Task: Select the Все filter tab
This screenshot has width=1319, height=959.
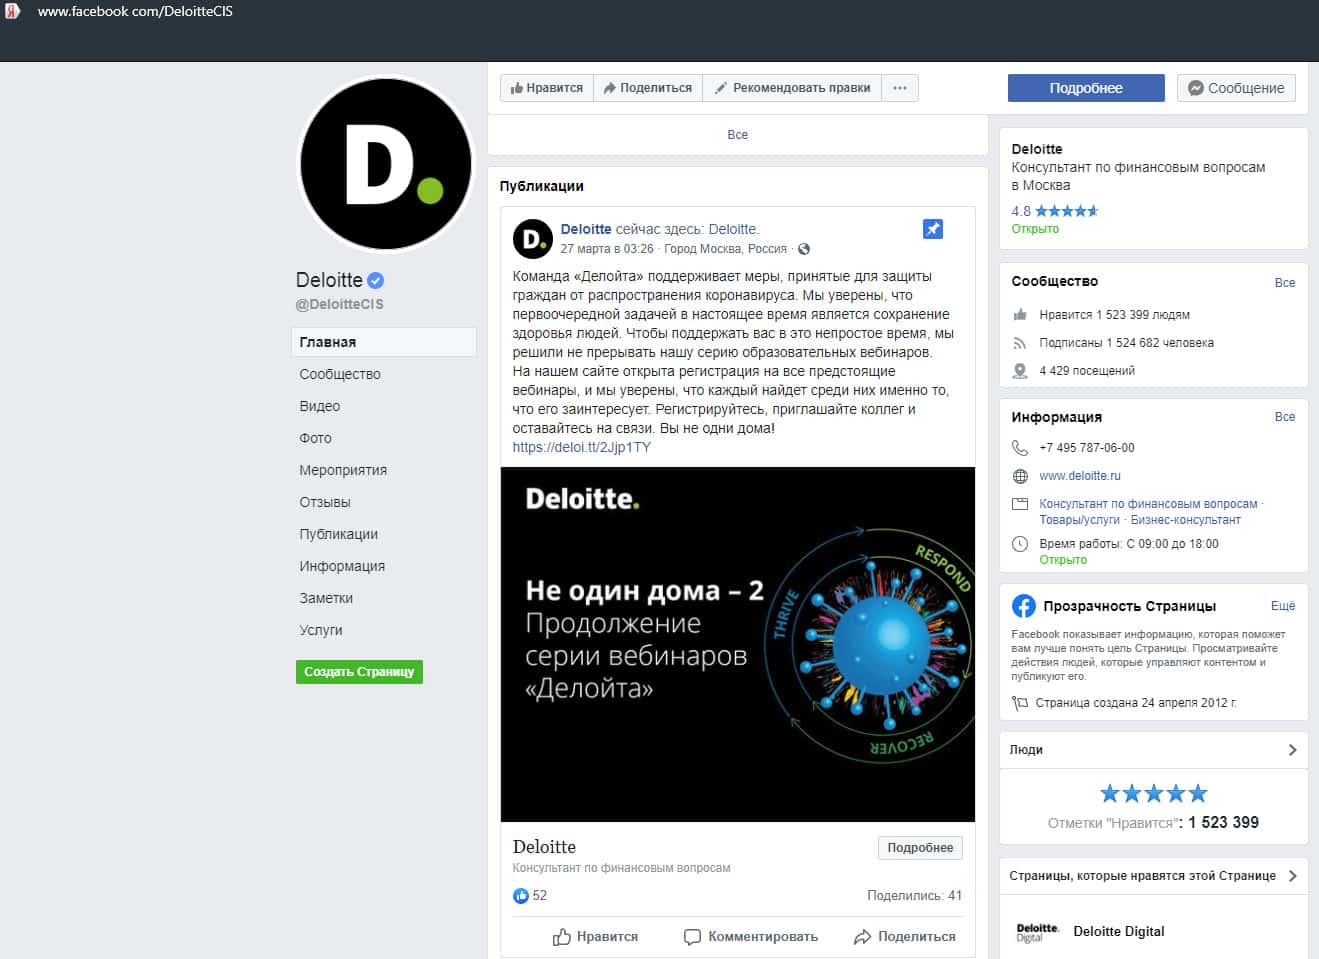Action: coord(737,135)
